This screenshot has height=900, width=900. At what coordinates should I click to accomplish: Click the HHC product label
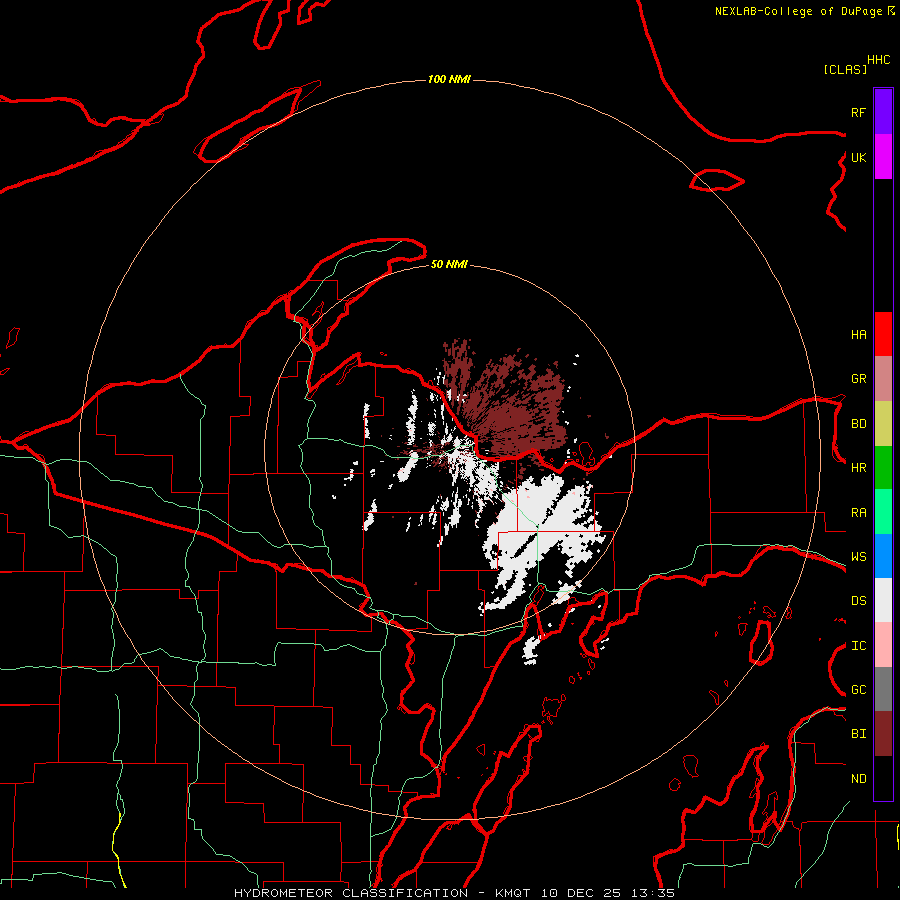tap(878, 60)
